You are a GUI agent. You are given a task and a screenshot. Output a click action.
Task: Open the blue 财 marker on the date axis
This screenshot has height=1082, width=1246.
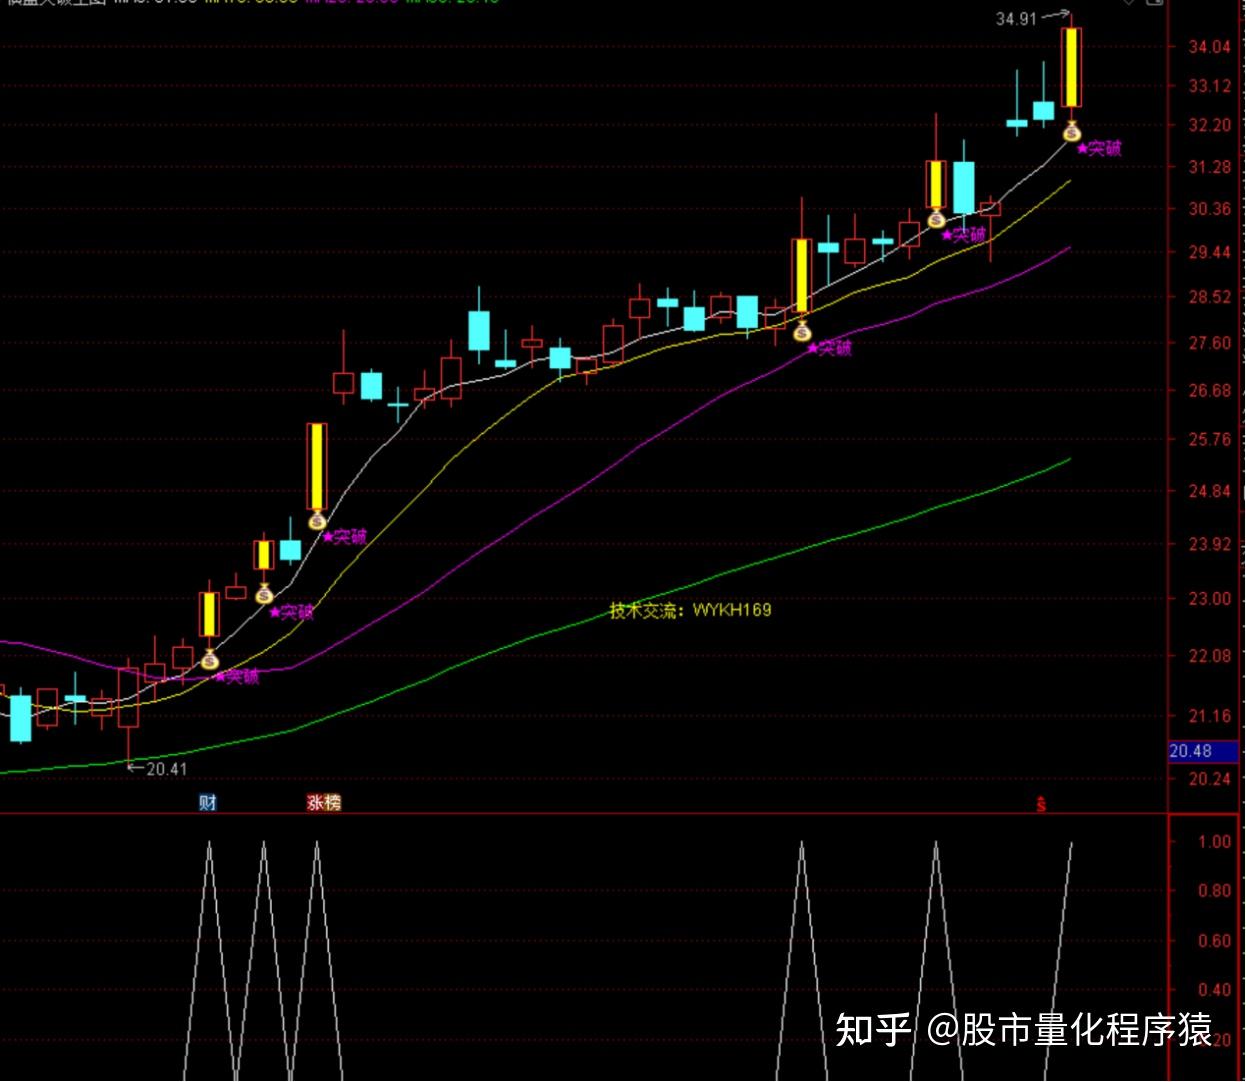point(208,802)
